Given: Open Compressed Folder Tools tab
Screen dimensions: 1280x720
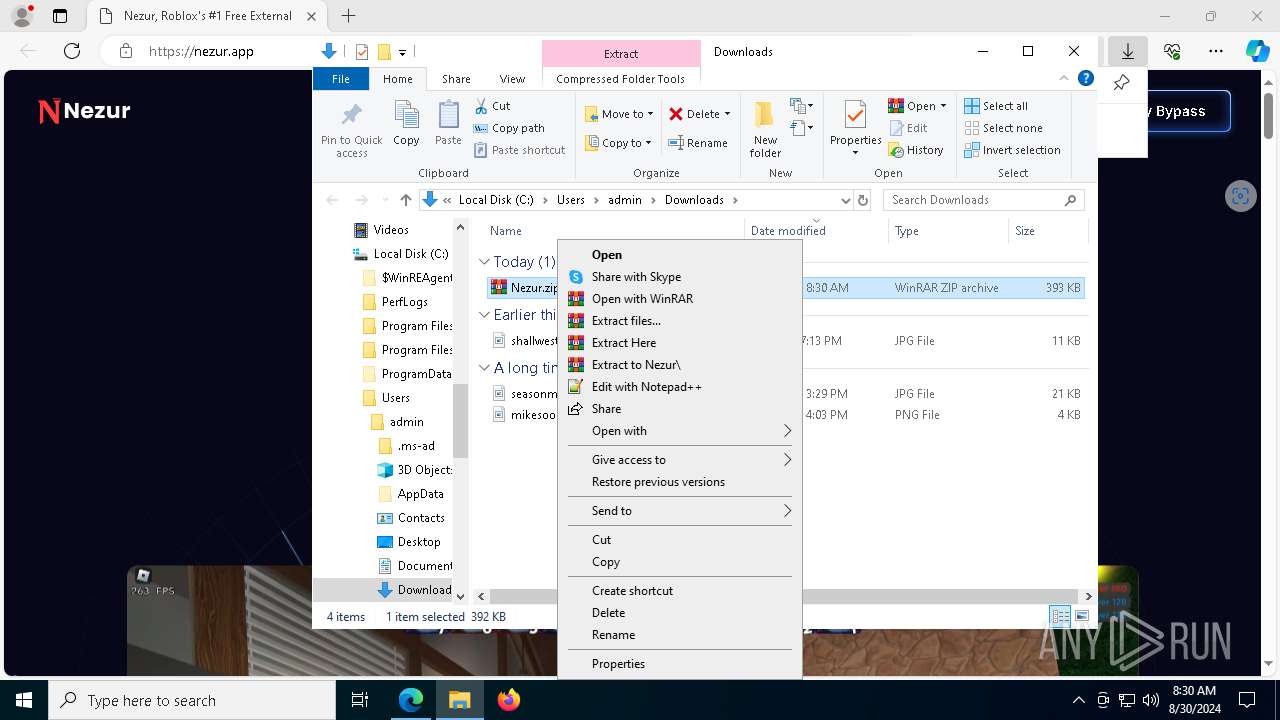Looking at the screenshot, I should [x=620, y=79].
